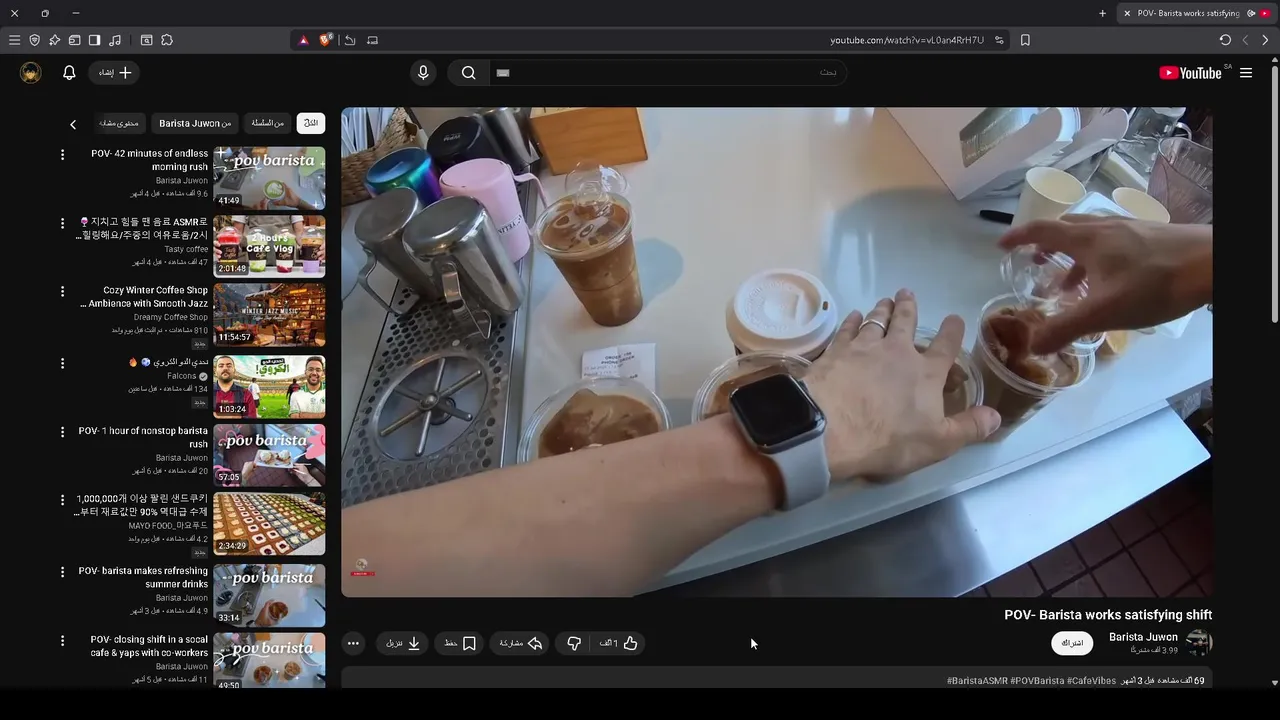Screen dimensions: 1280x720
Task: Open options for 42 minutes endless rush
Action: [x=62, y=155]
